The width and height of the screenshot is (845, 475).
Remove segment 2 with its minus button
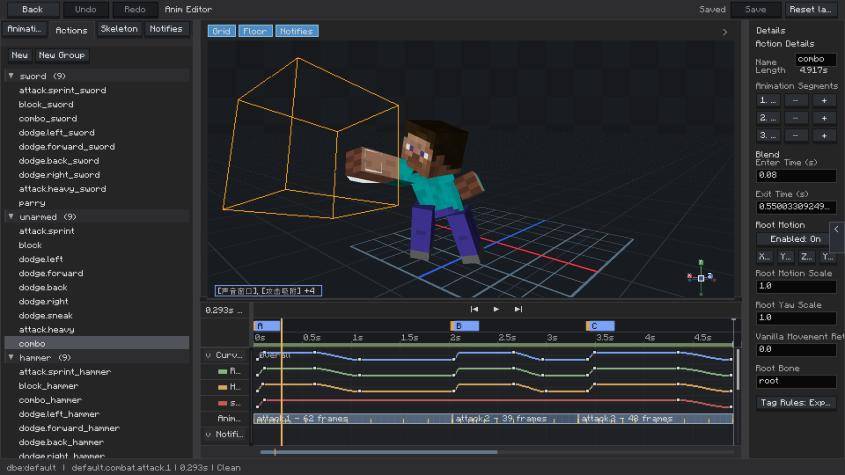pos(795,118)
